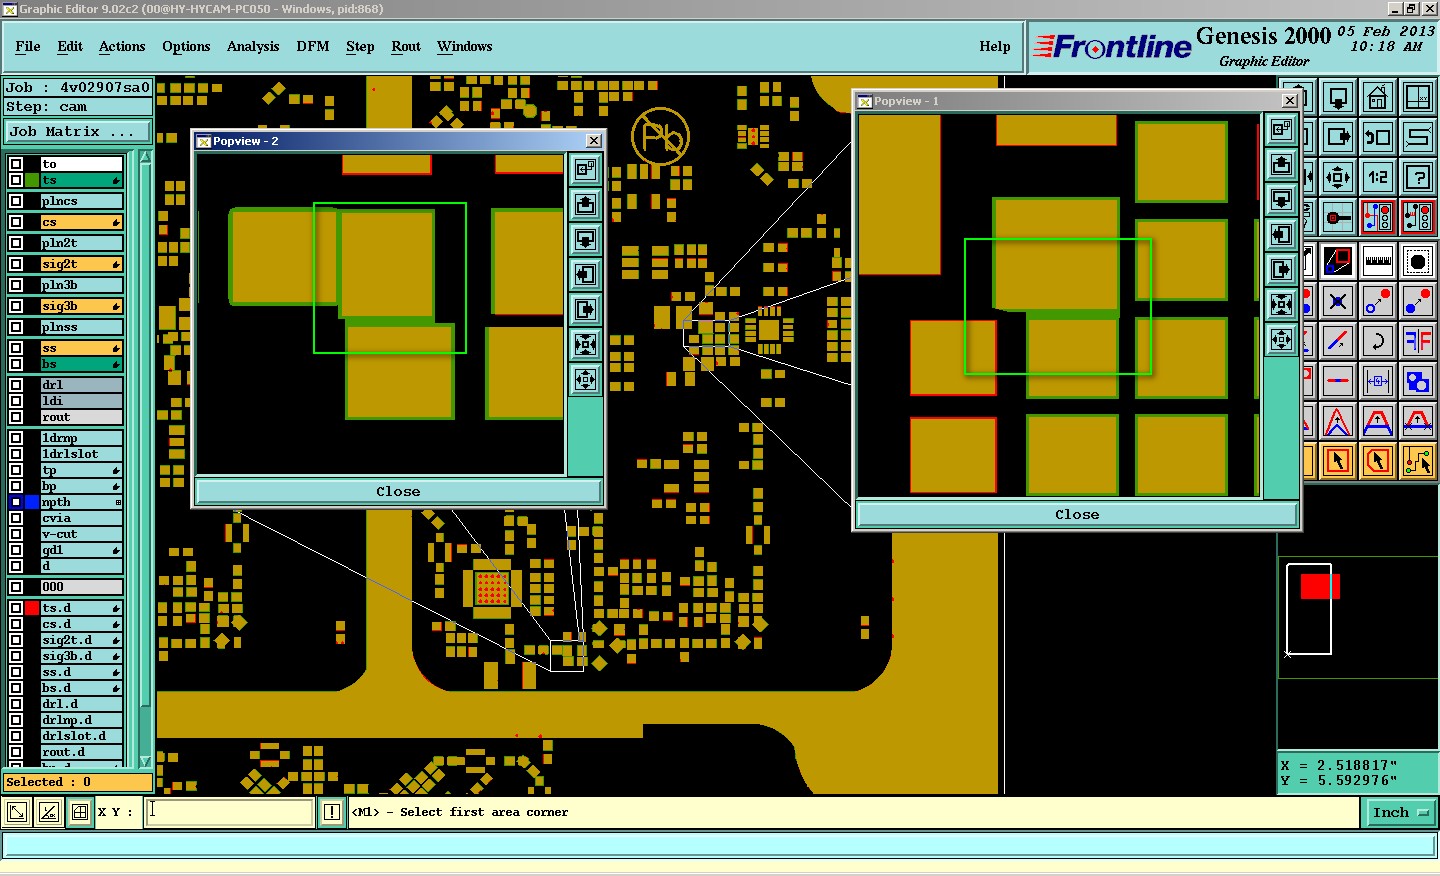Click pan down icon in Popview - 1

1282,200
